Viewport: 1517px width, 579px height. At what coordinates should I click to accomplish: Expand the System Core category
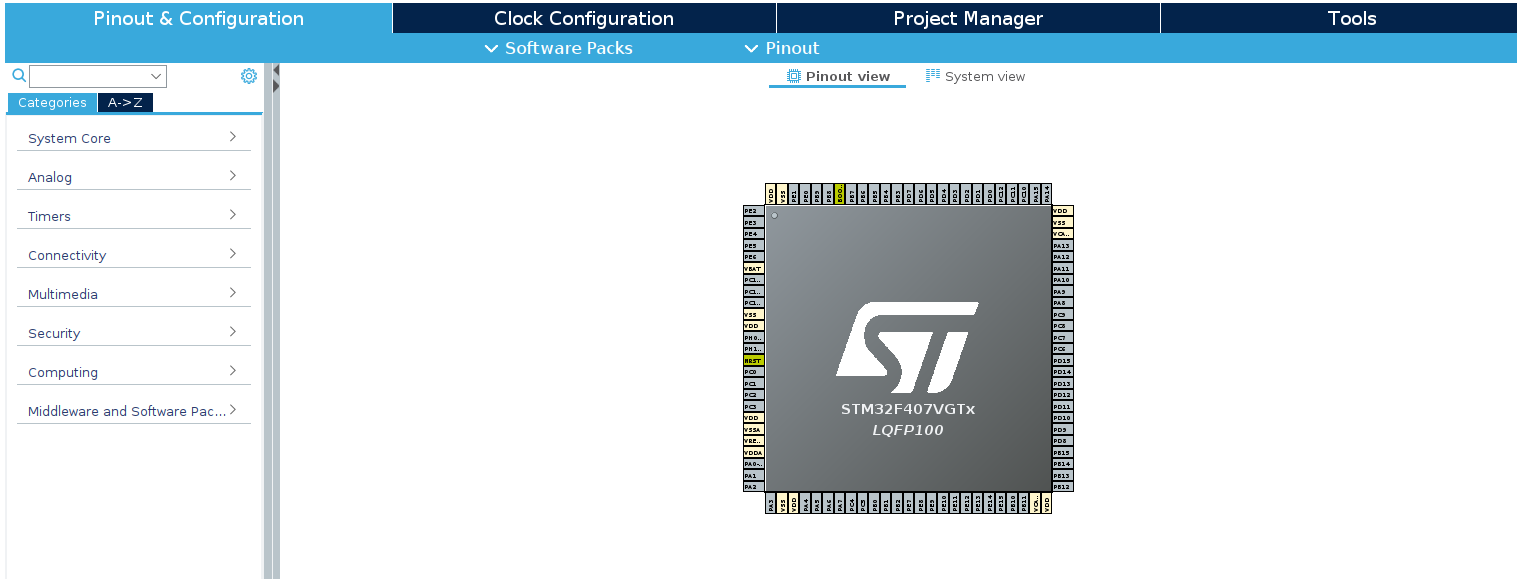pyautogui.click(x=133, y=138)
